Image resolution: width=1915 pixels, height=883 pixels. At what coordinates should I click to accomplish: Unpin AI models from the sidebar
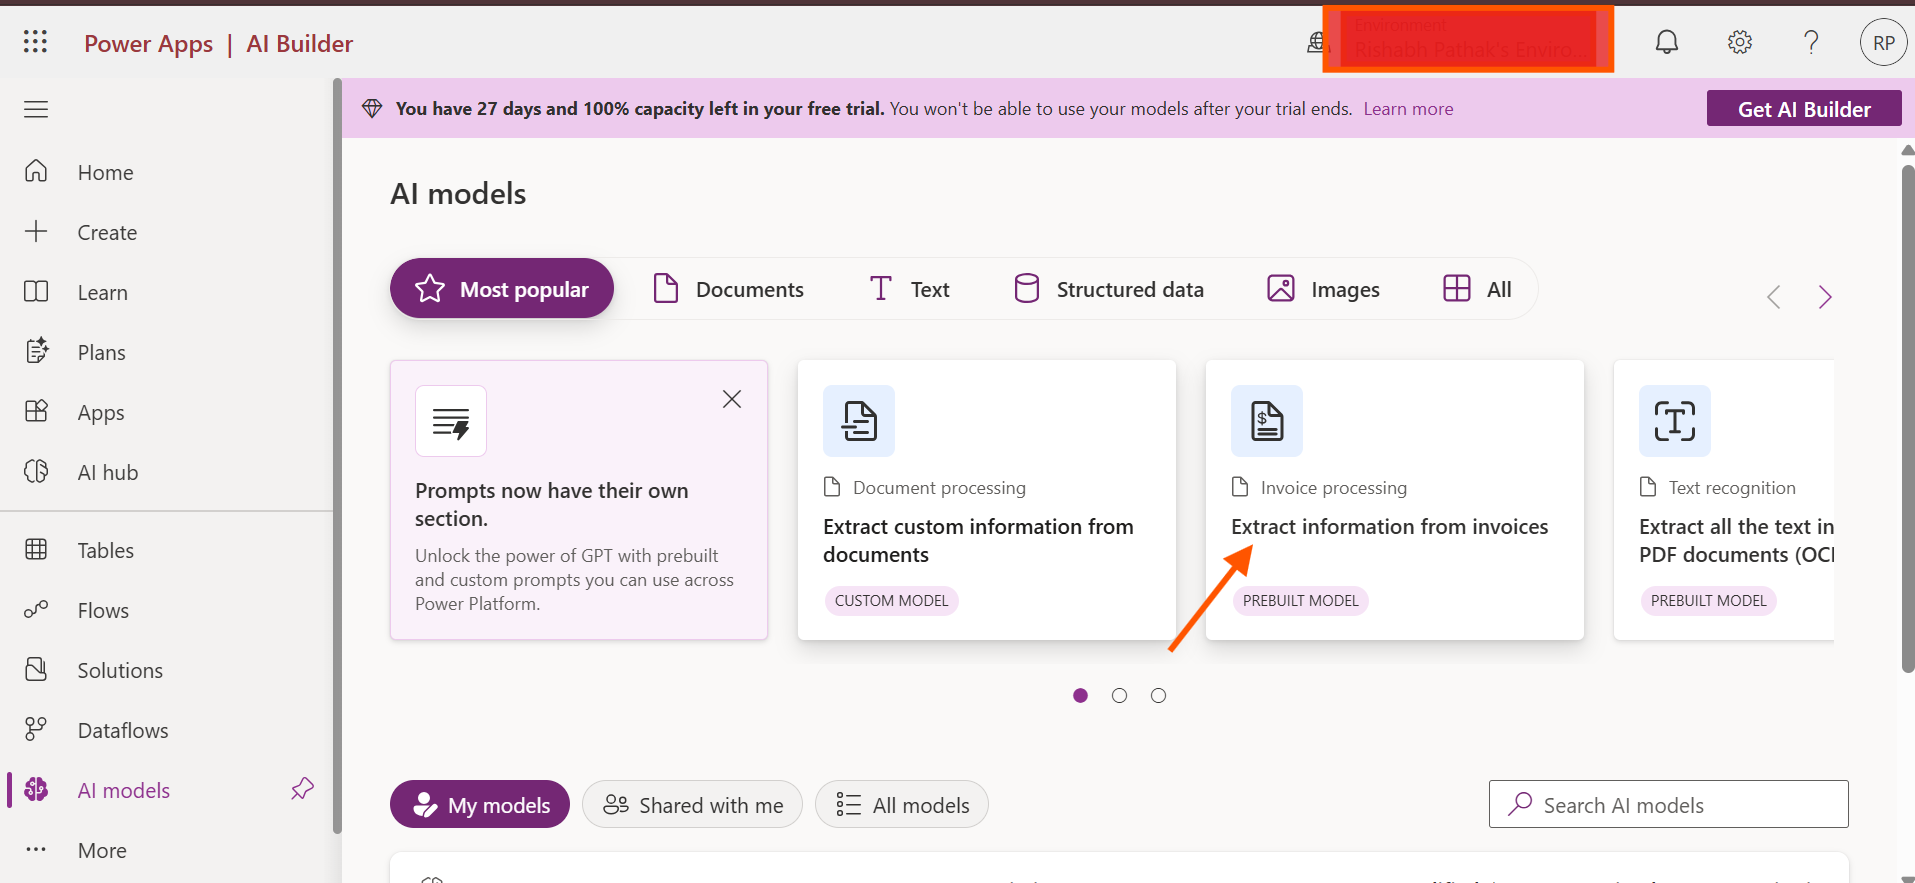tap(302, 789)
